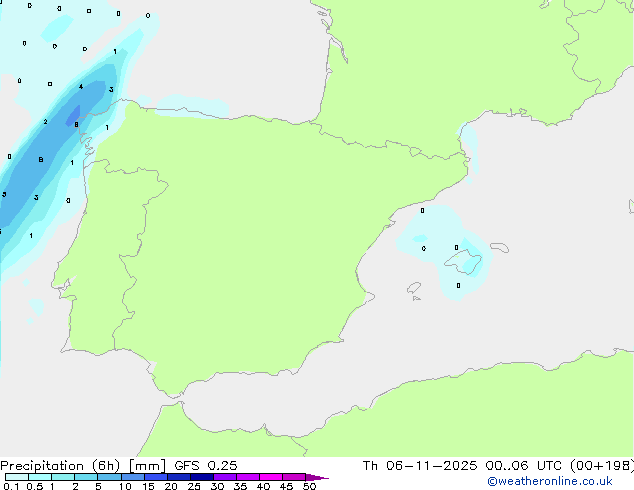
Task: Click legend value label '20'
Action: (171, 486)
